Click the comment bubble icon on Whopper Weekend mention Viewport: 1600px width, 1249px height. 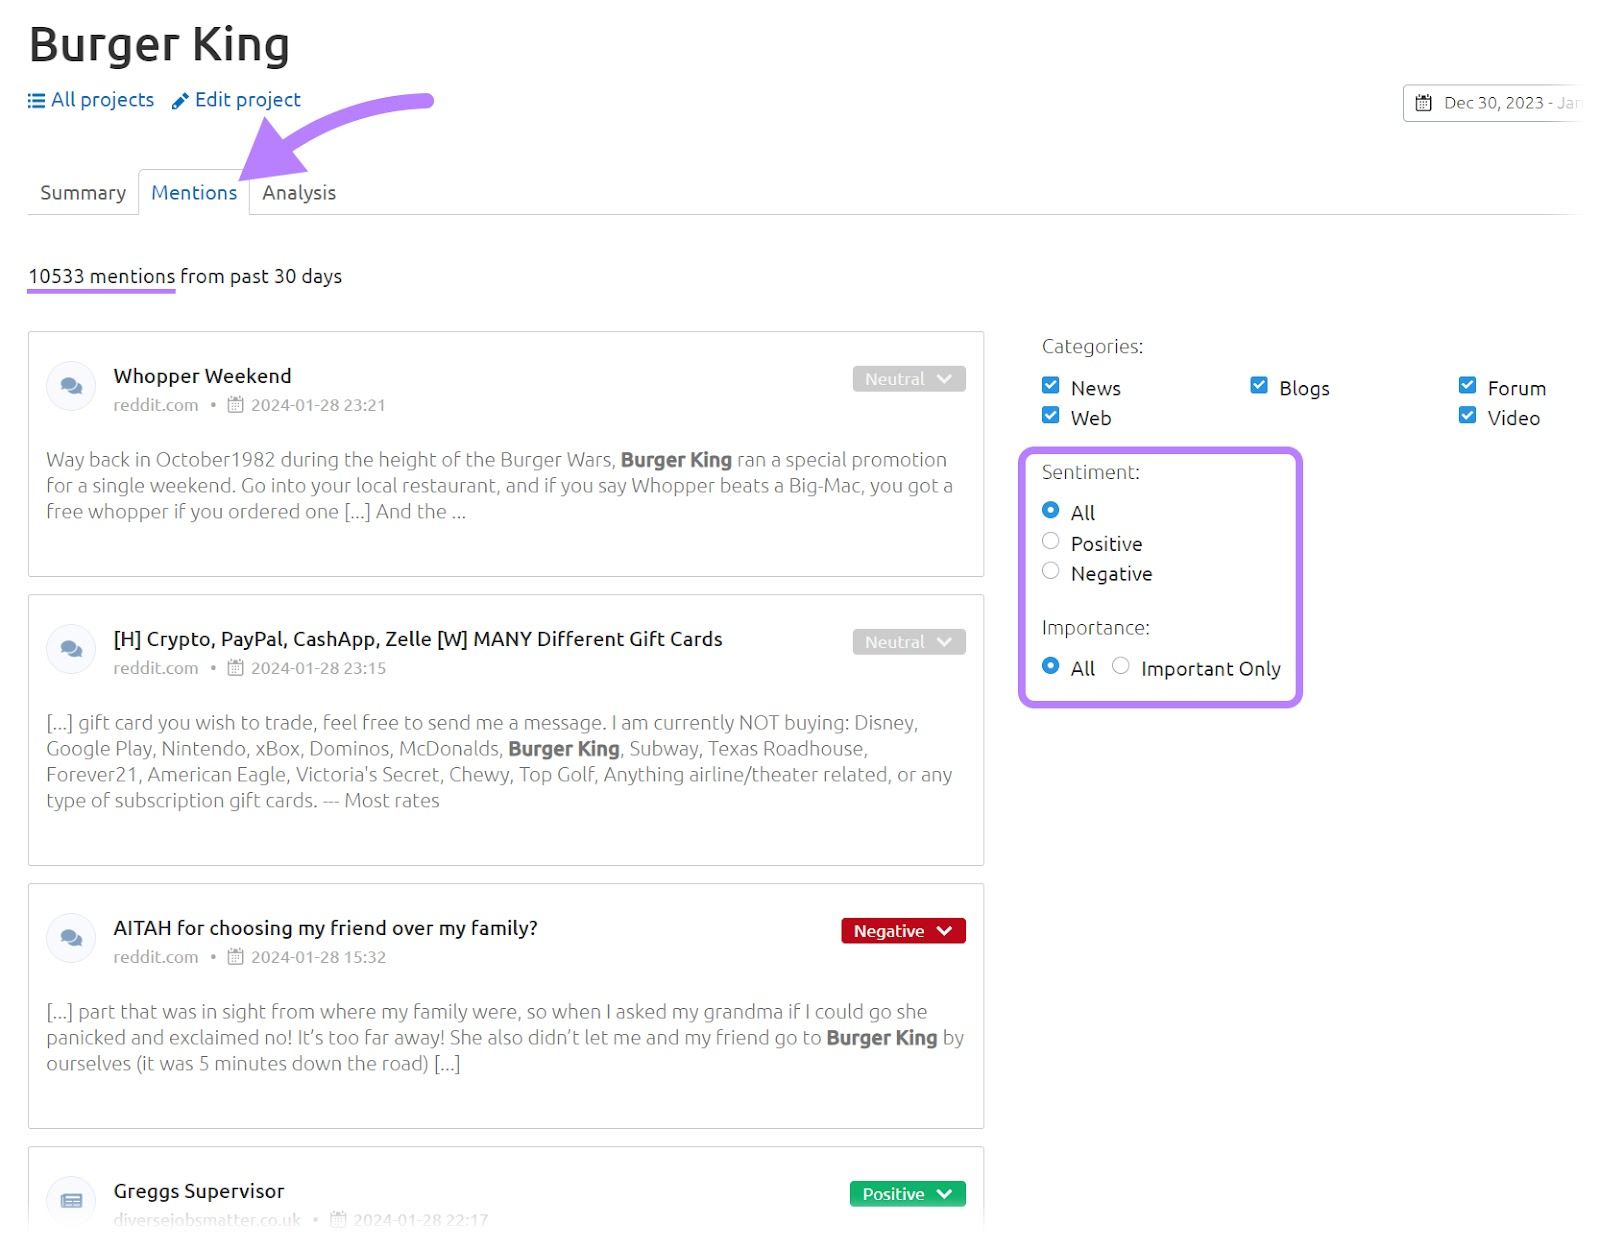(70, 385)
